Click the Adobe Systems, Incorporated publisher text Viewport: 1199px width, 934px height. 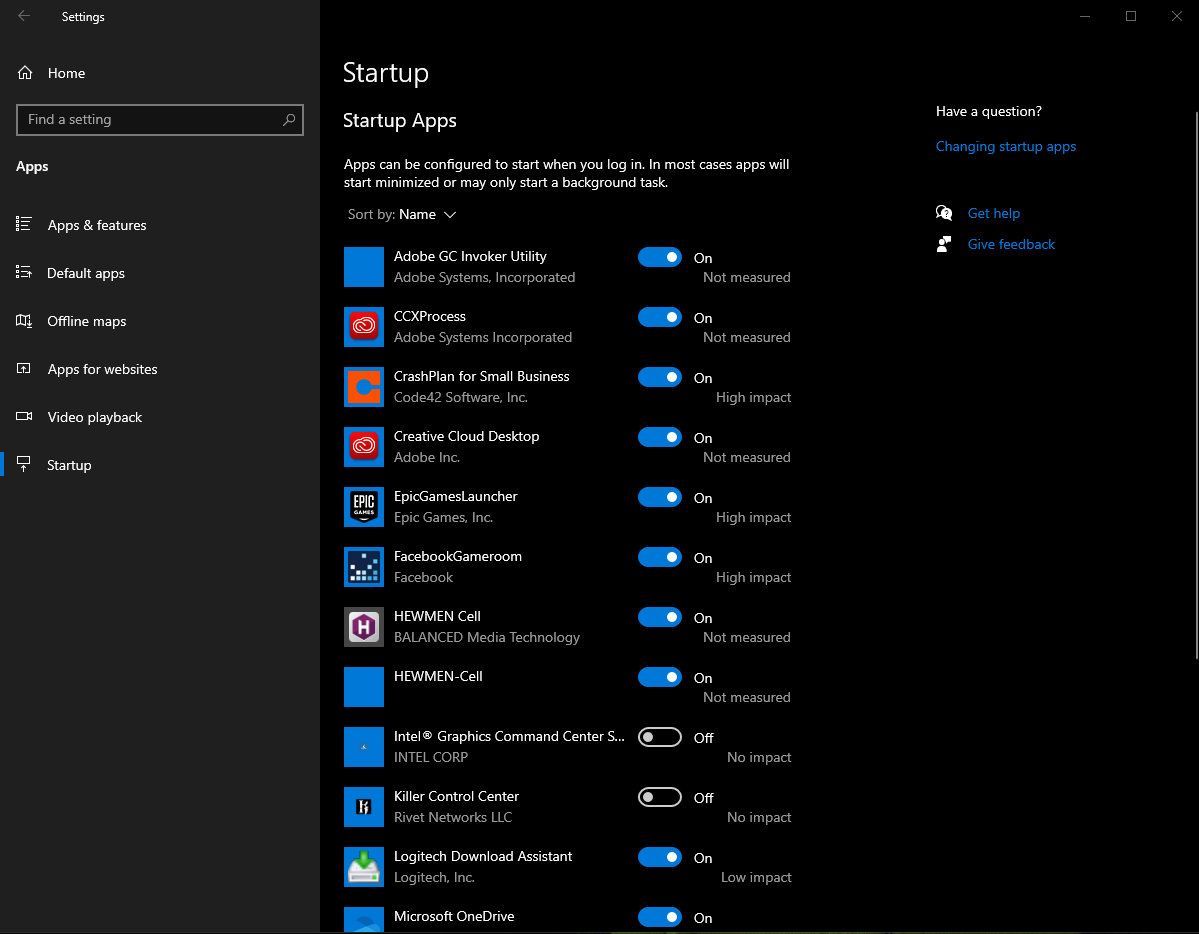click(x=484, y=278)
